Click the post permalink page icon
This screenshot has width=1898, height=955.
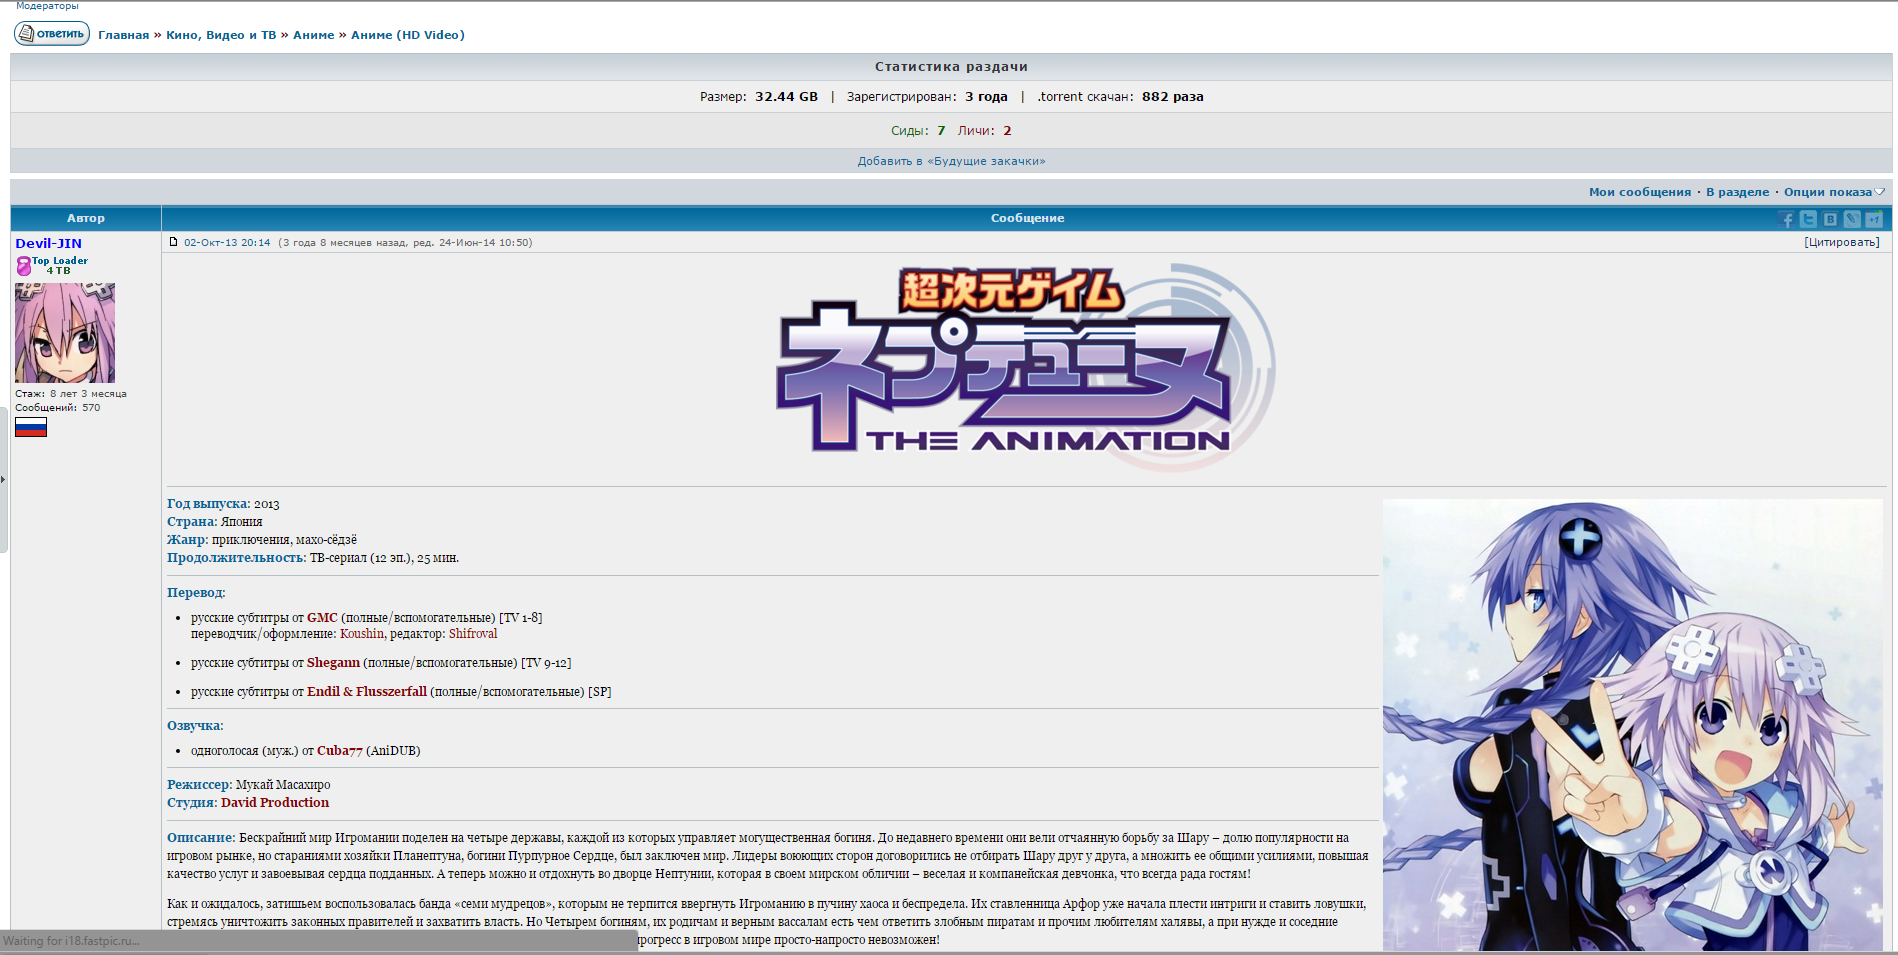click(x=174, y=242)
